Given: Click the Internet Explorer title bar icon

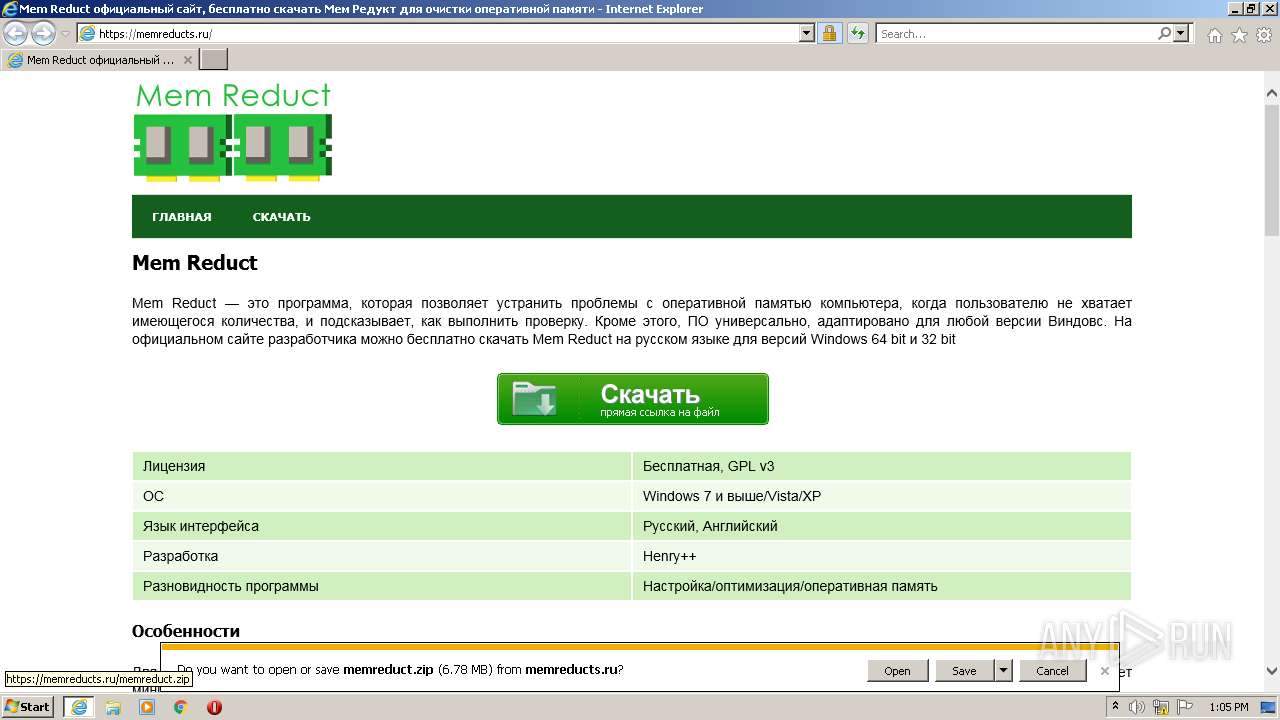Looking at the screenshot, I should (10, 9).
